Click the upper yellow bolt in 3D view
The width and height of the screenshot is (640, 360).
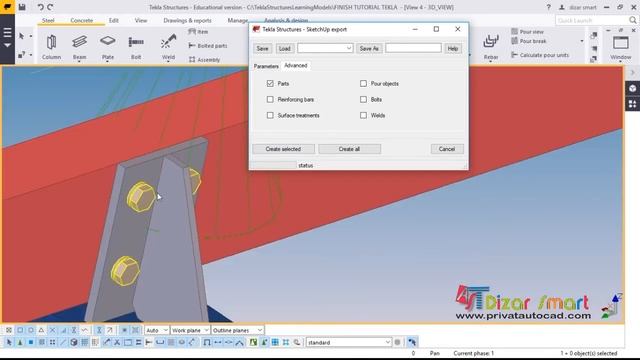[x=140, y=197]
